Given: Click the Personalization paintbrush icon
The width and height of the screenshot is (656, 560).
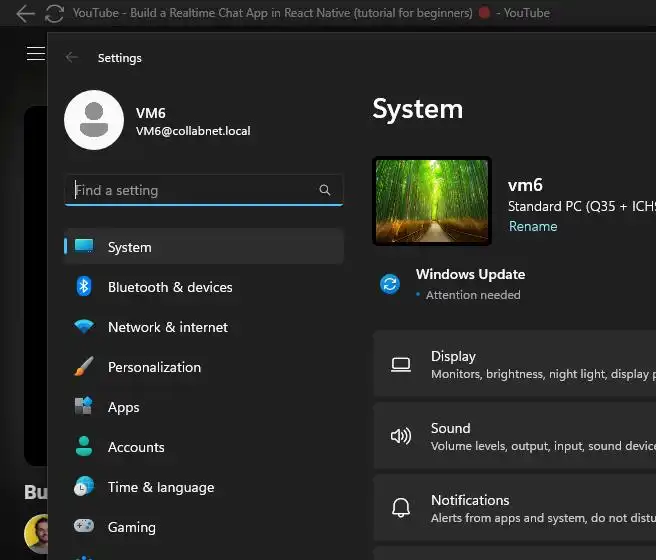Looking at the screenshot, I should tap(84, 366).
